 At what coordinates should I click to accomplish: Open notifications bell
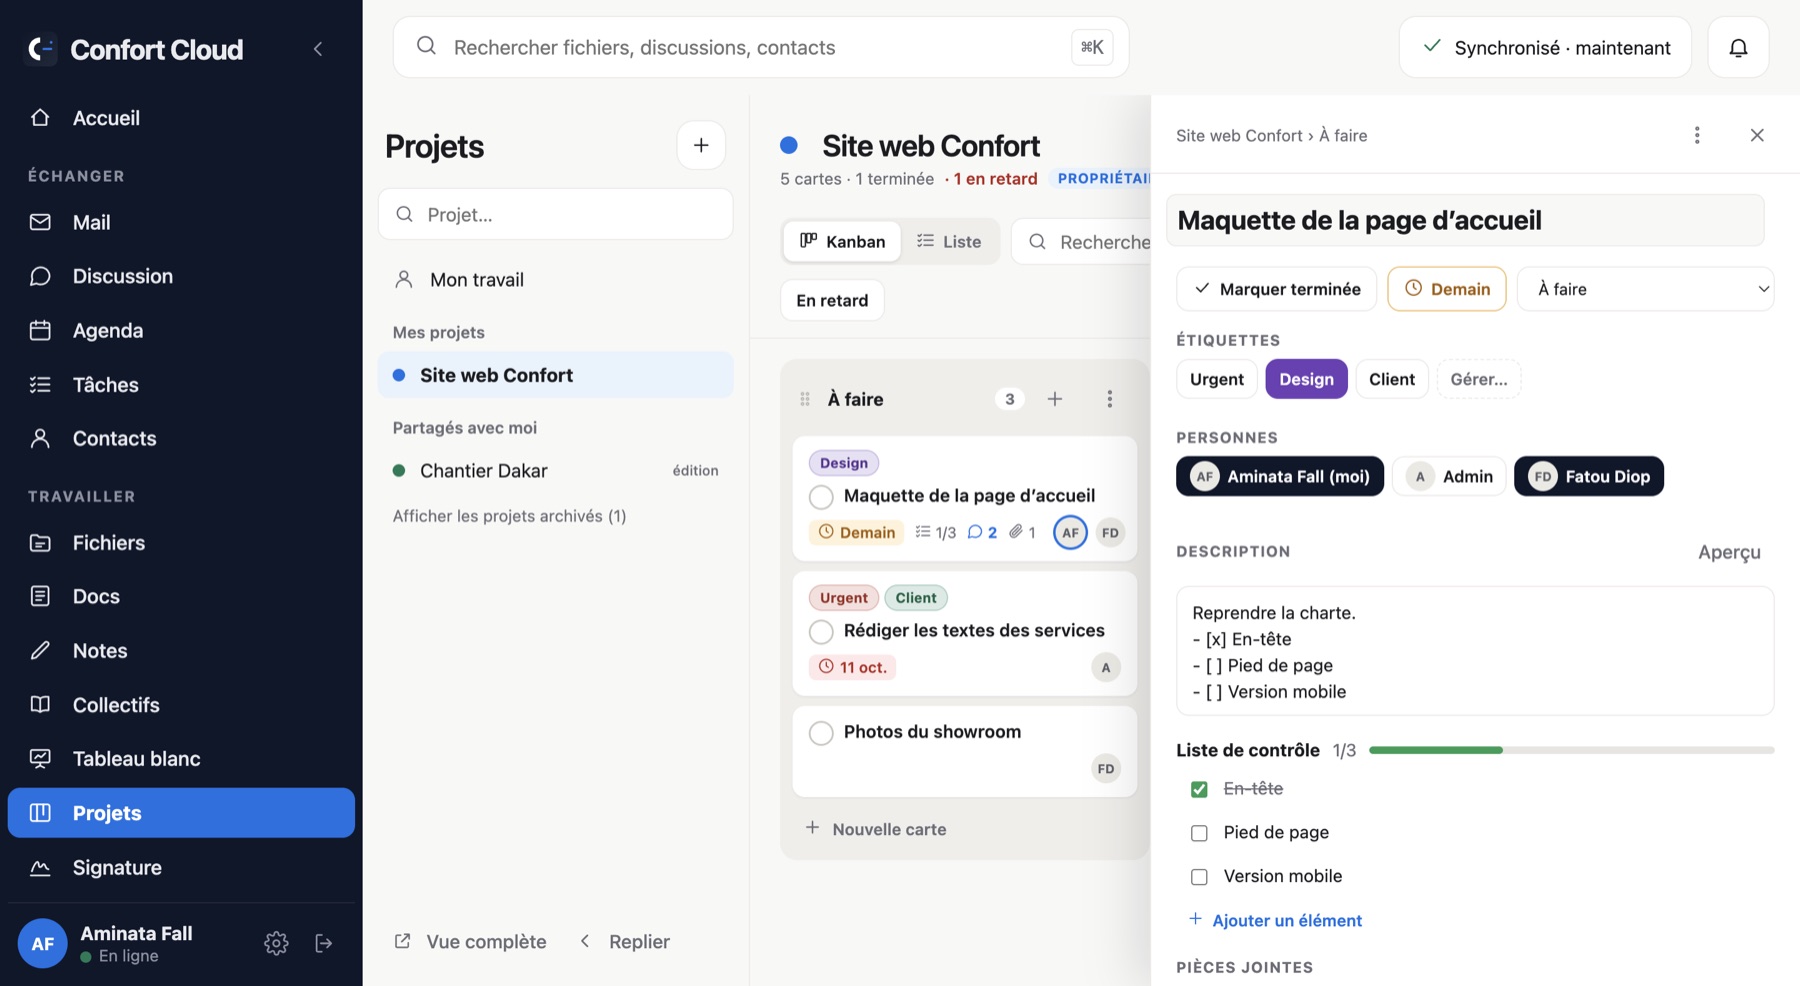(1738, 47)
